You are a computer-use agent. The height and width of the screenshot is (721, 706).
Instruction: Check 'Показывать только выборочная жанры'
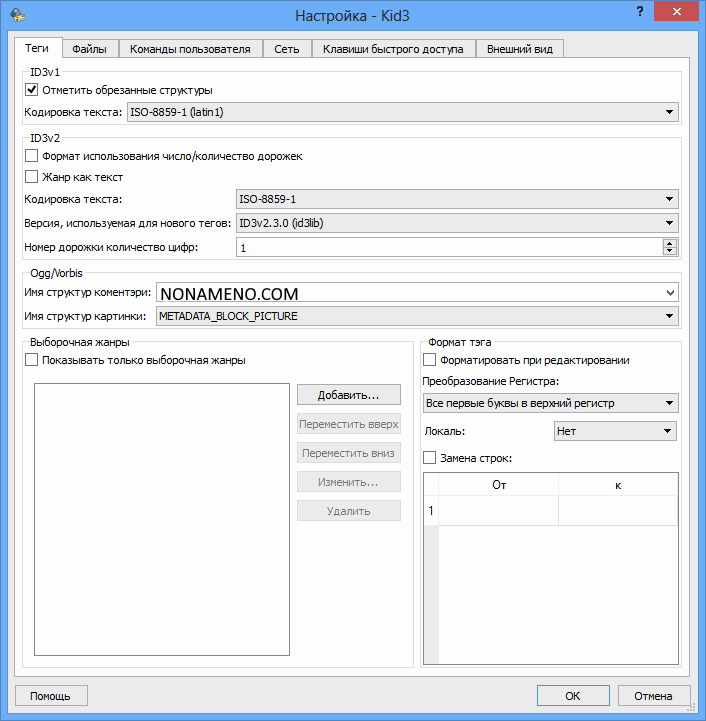(x=32, y=360)
